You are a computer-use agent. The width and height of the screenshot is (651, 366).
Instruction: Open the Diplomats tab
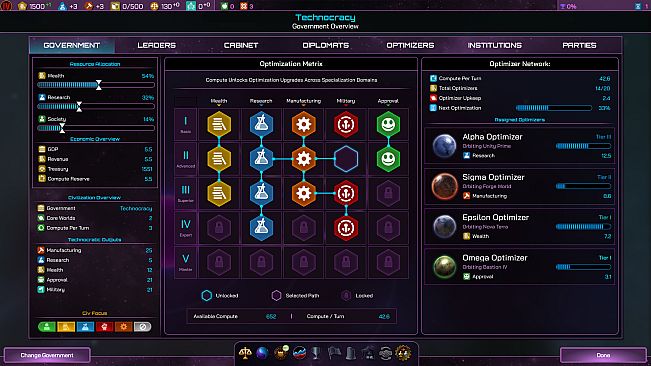[x=326, y=45]
